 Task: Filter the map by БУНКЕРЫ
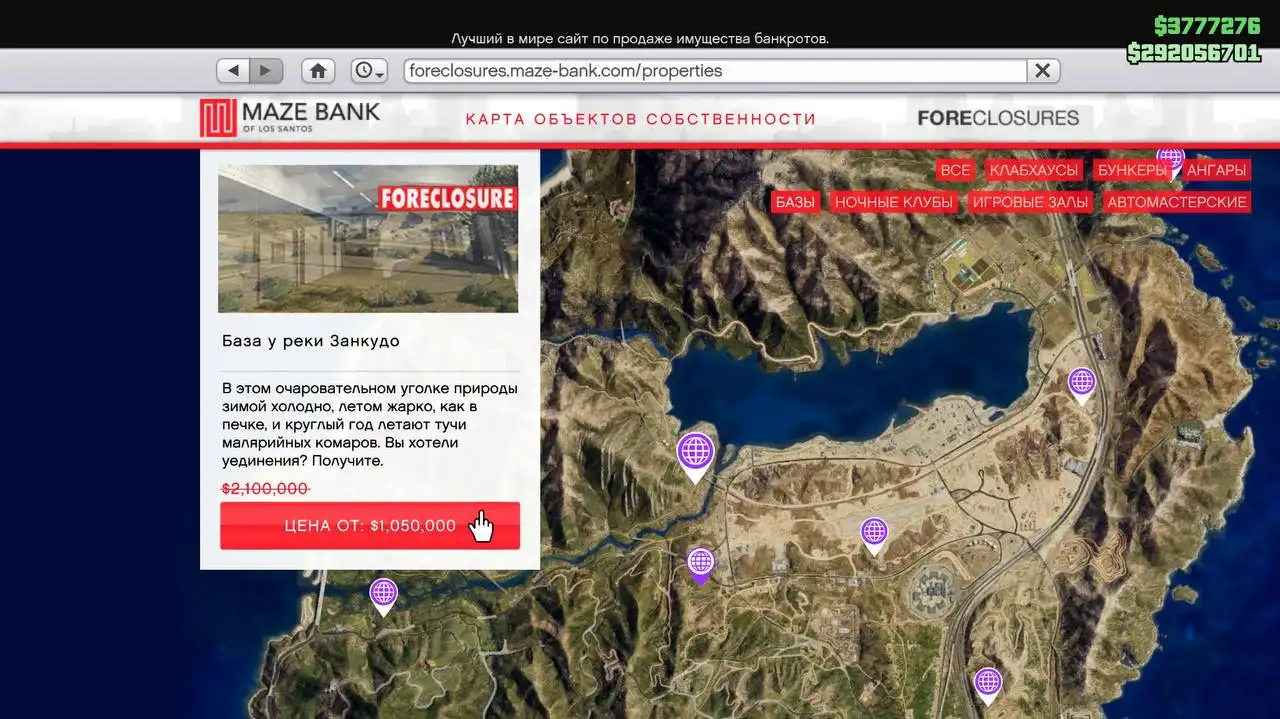tap(1132, 170)
